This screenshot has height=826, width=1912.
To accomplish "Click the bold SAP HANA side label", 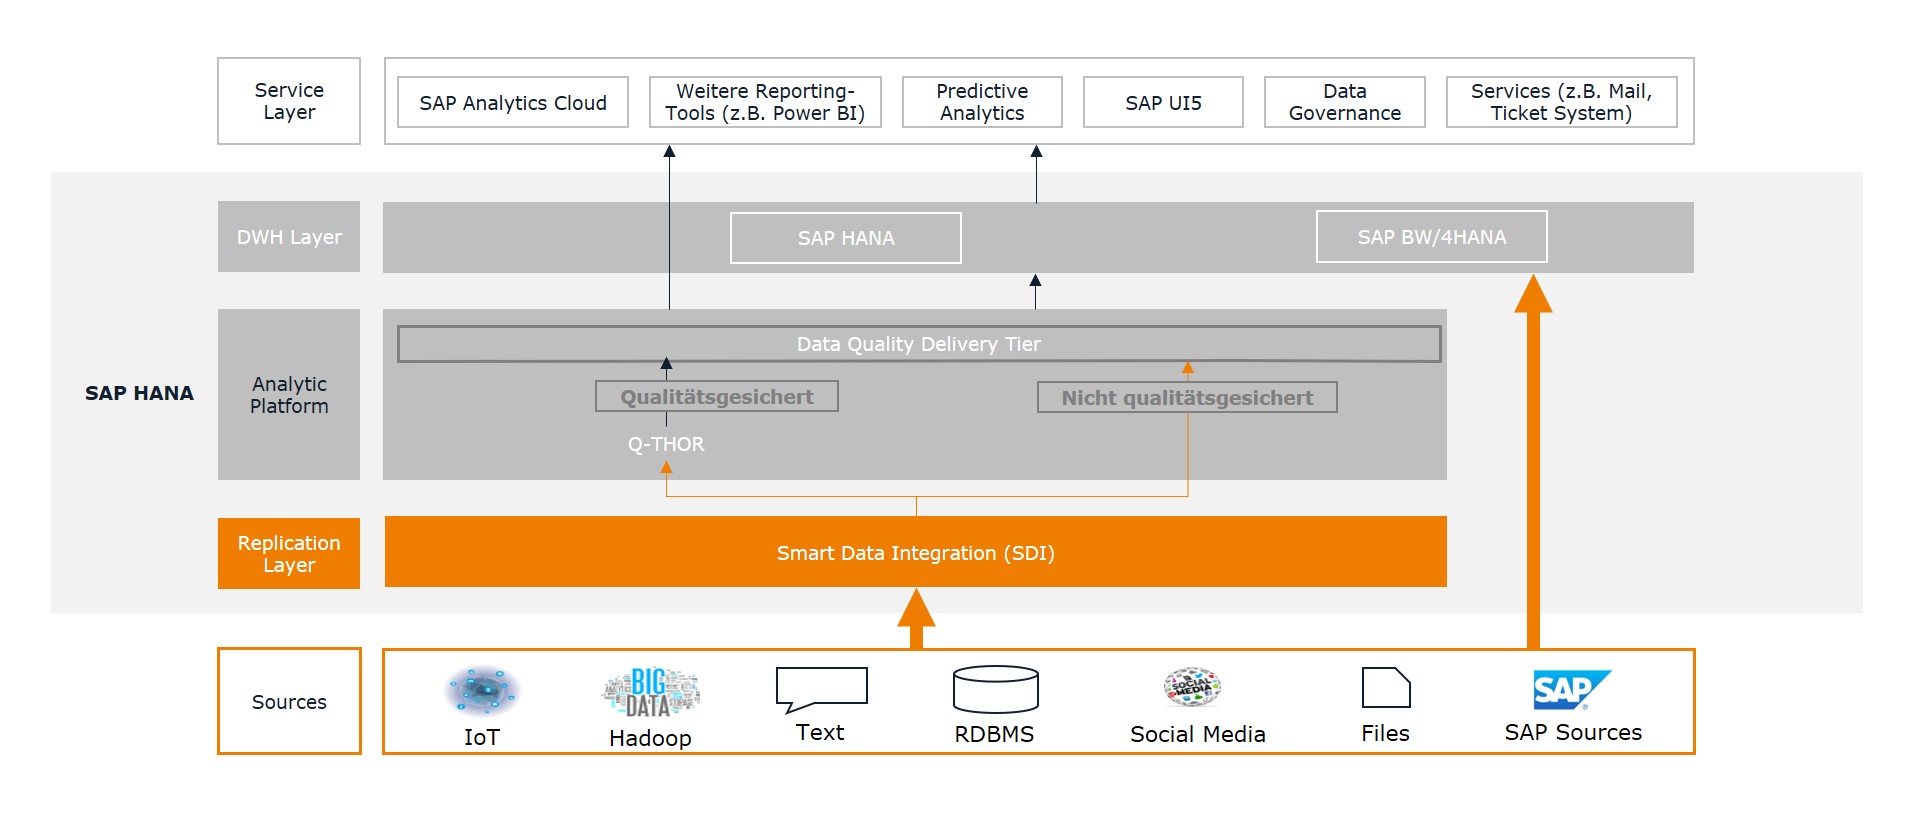I will 139,393.
